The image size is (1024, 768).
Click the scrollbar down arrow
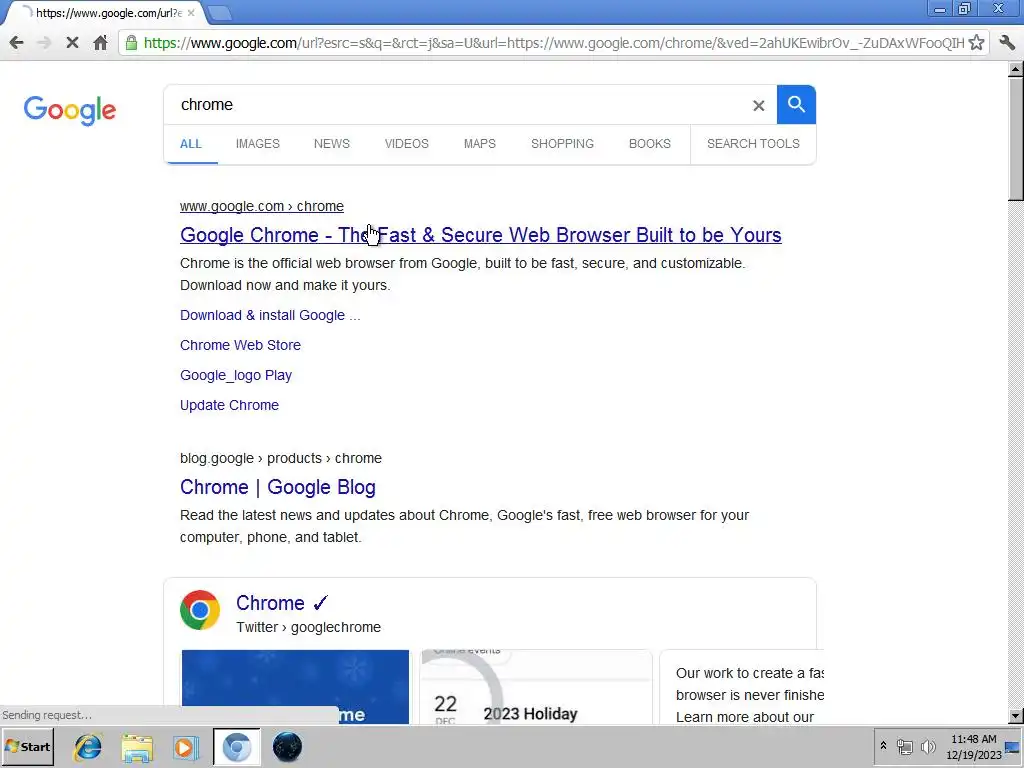1015,716
